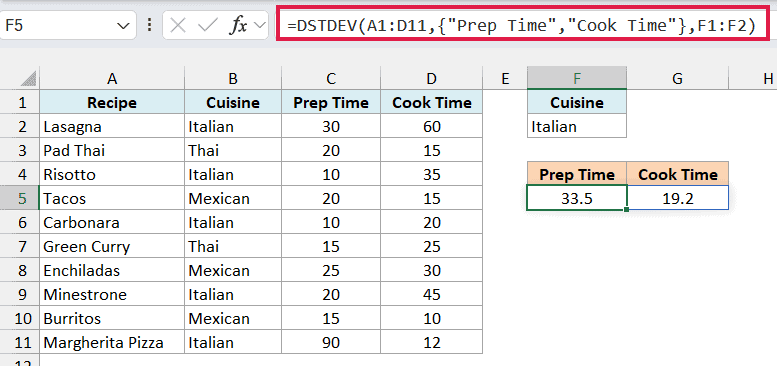Select the Lasagna cell

coord(112,127)
